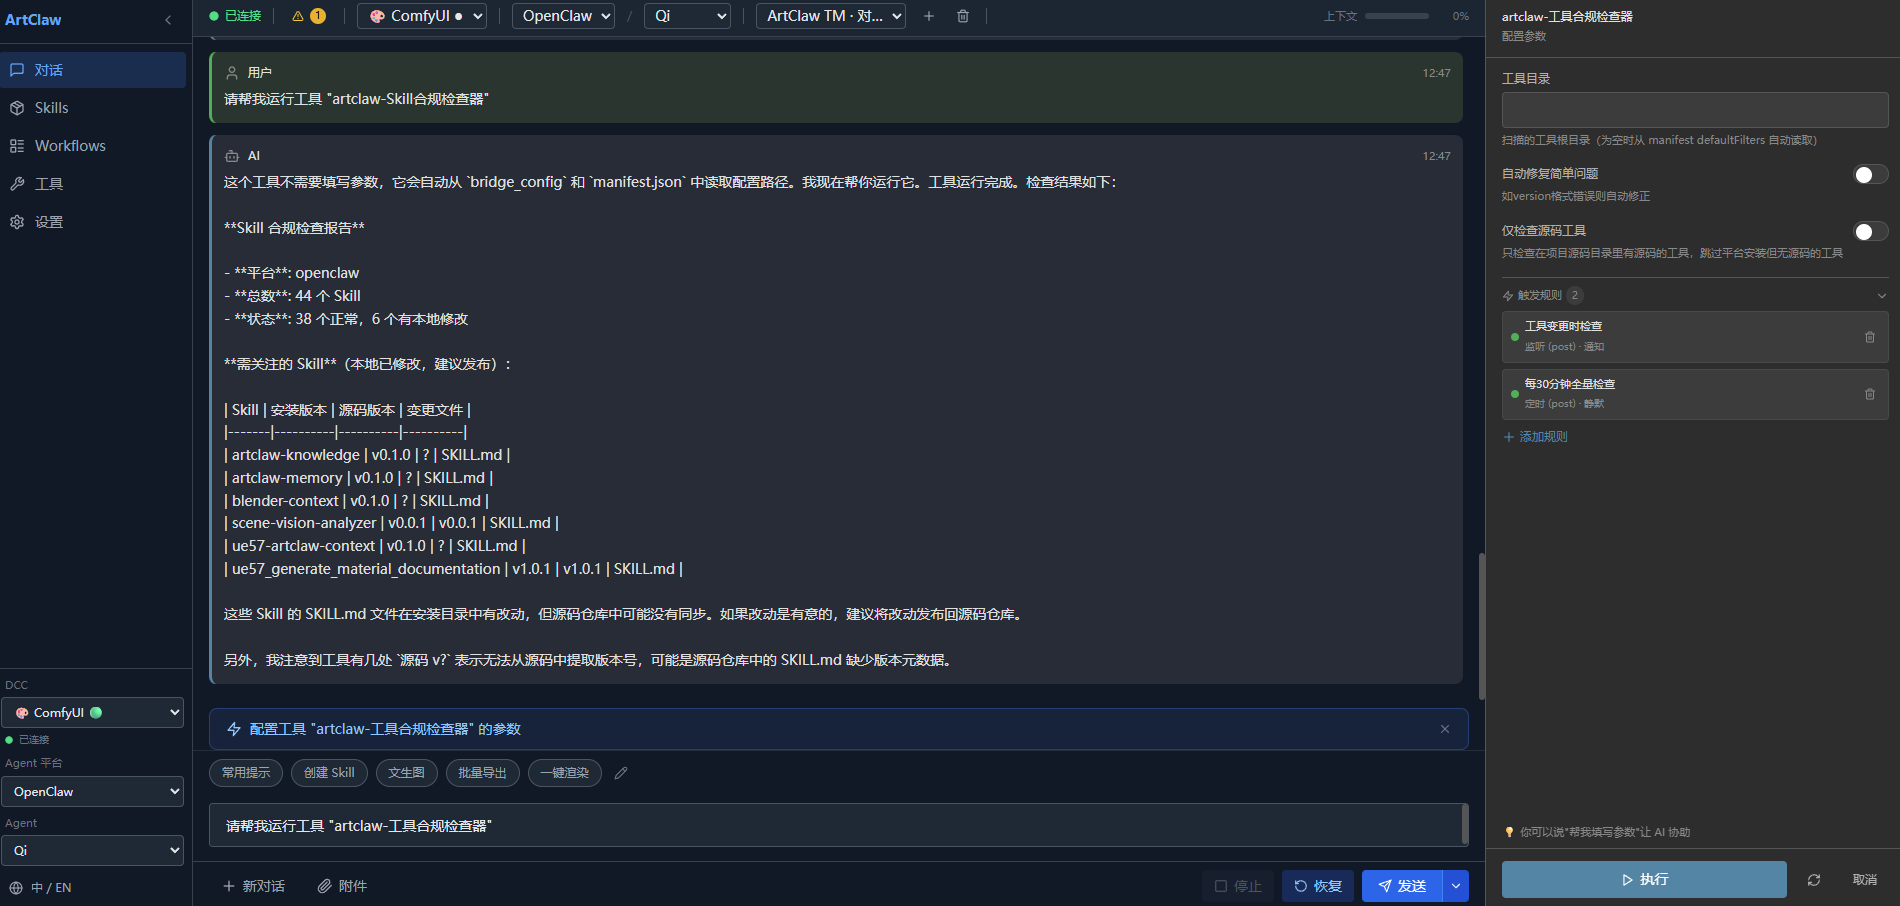Open the ComfyUI dropdown in top bar
The image size is (1900, 906).
coord(422,16)
